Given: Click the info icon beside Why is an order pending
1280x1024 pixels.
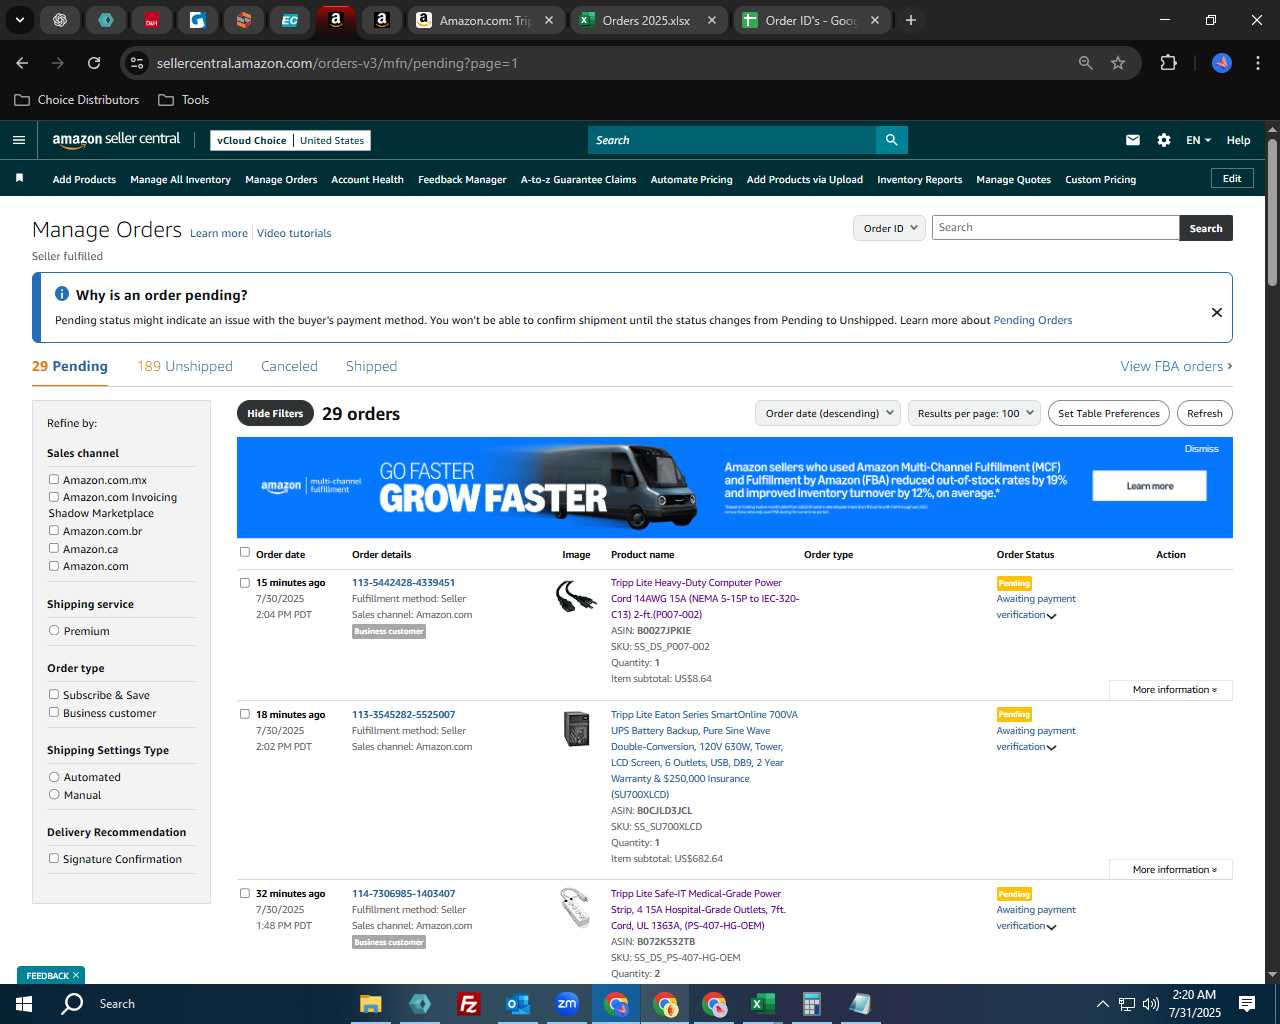Looking at the screenshot, I should point(62,294).
